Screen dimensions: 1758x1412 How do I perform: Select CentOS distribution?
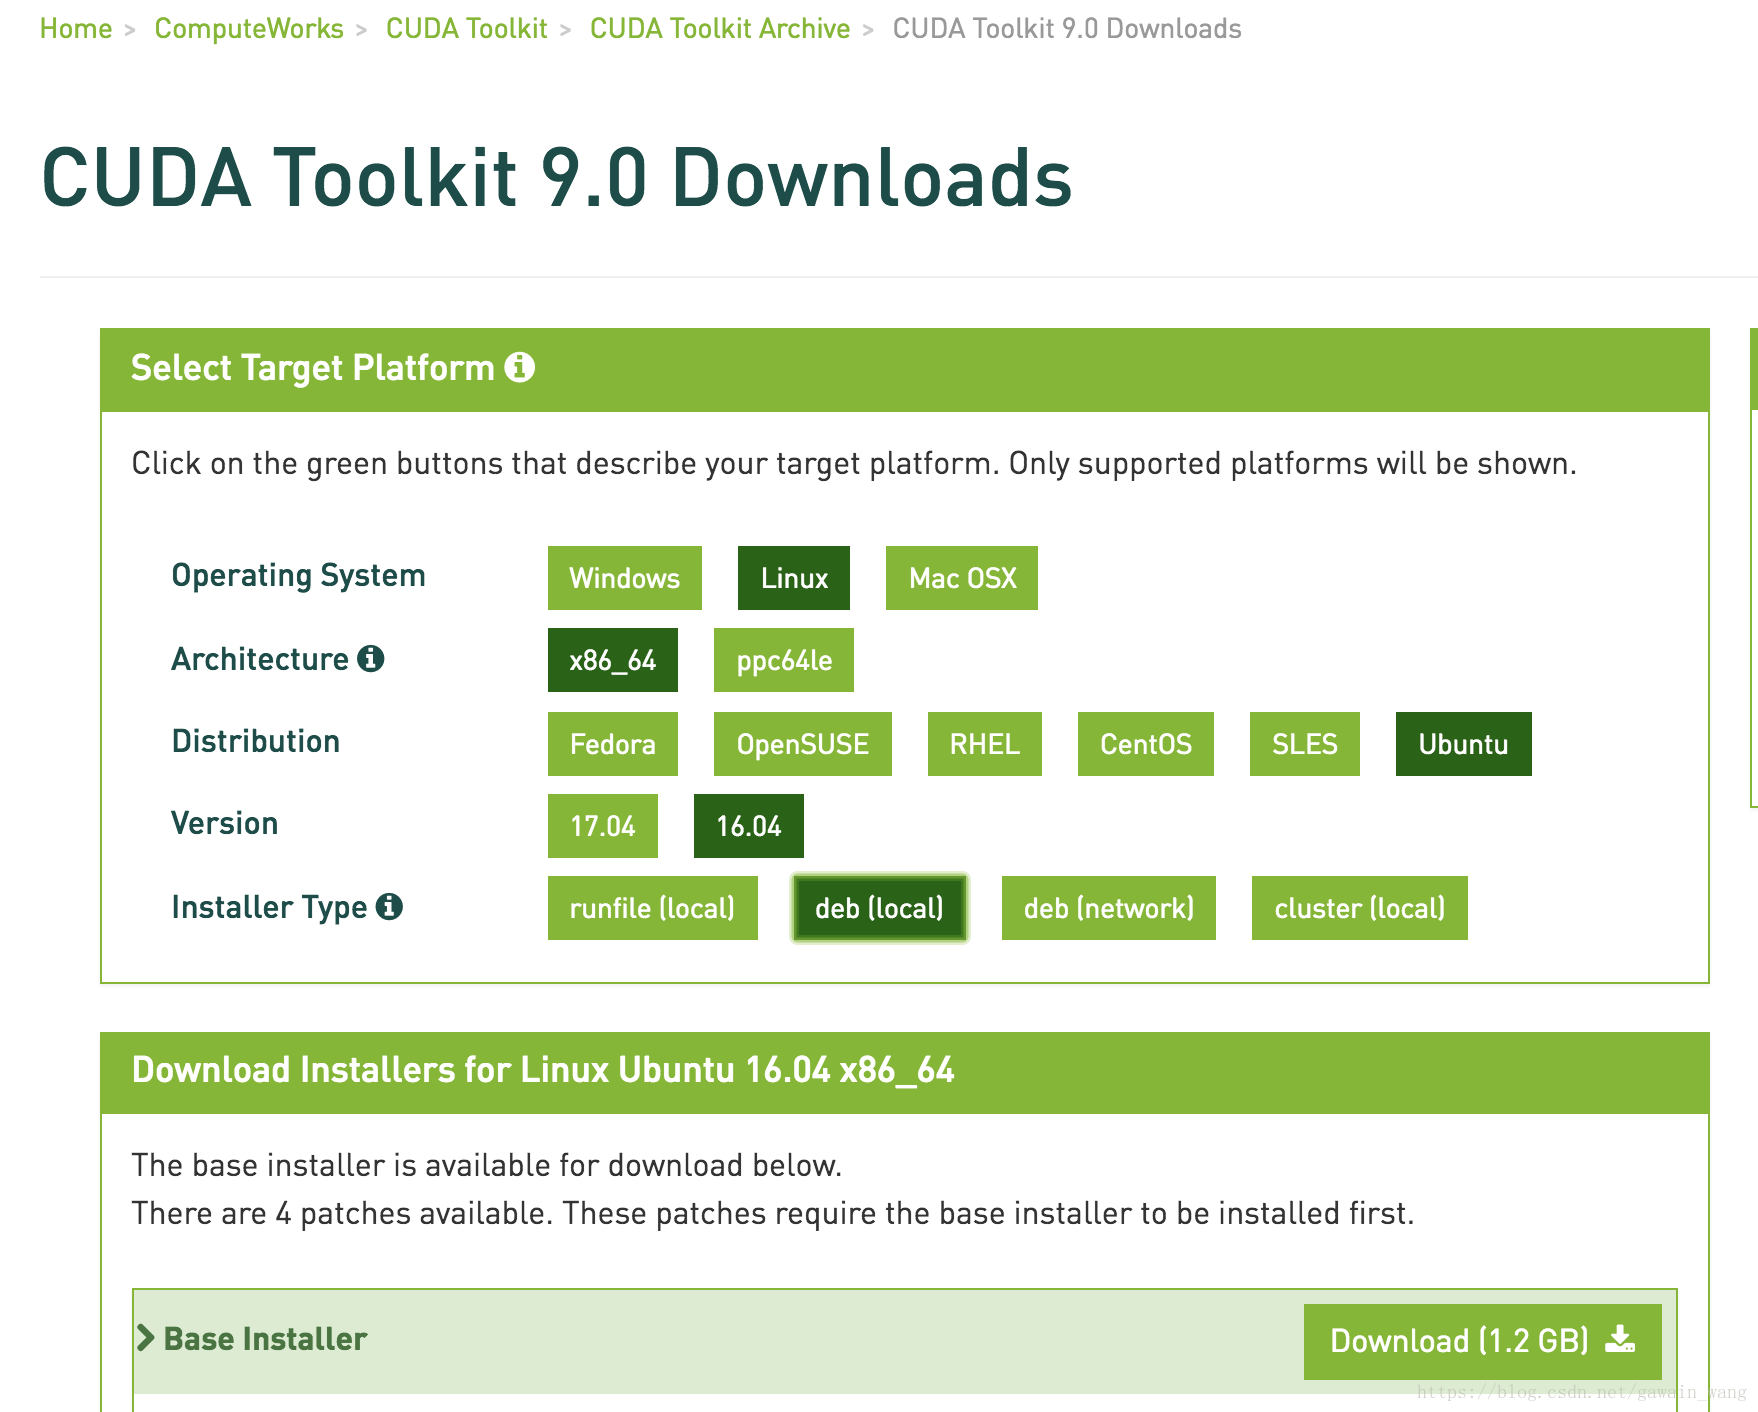tap(1146, 744)
